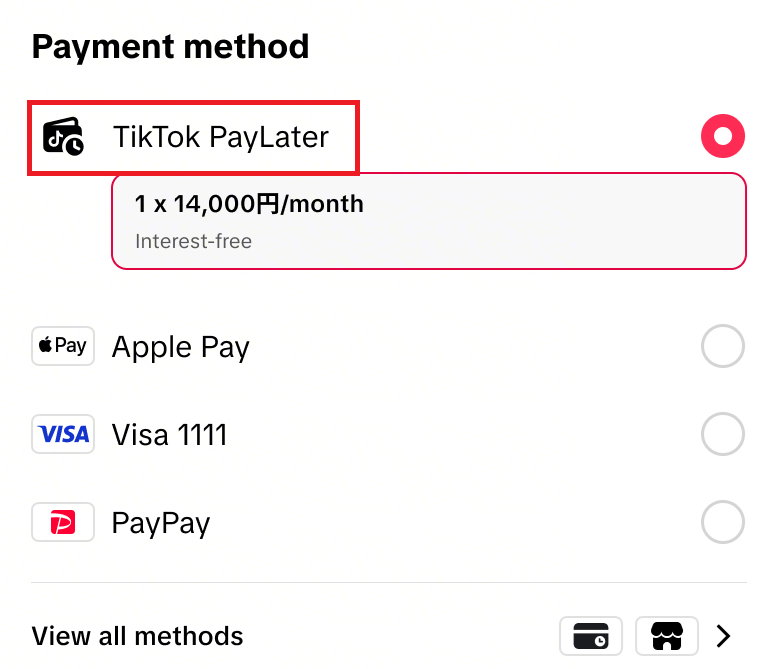Click the Interest-free note in plan box
This screenshot has height=669, width=772.
(193, 241)
